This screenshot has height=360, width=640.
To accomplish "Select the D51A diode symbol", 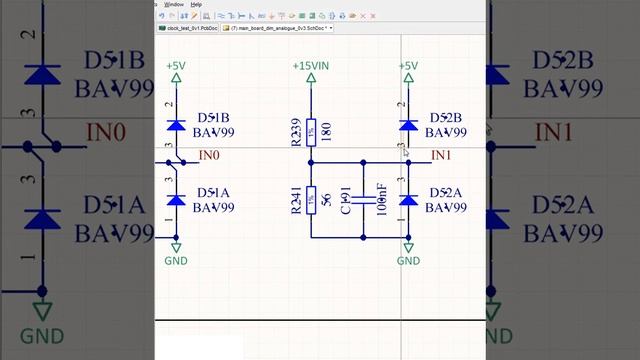I will [176, 200].
